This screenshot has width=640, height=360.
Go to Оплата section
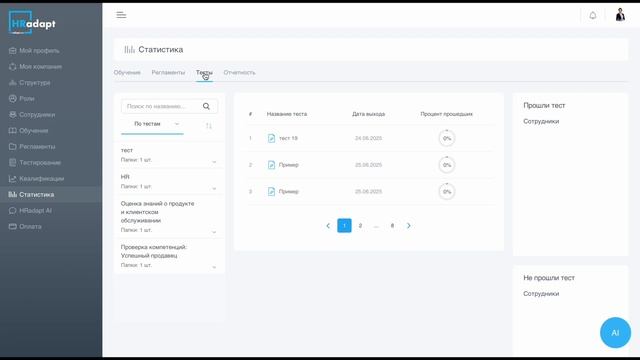click(25, 227)
